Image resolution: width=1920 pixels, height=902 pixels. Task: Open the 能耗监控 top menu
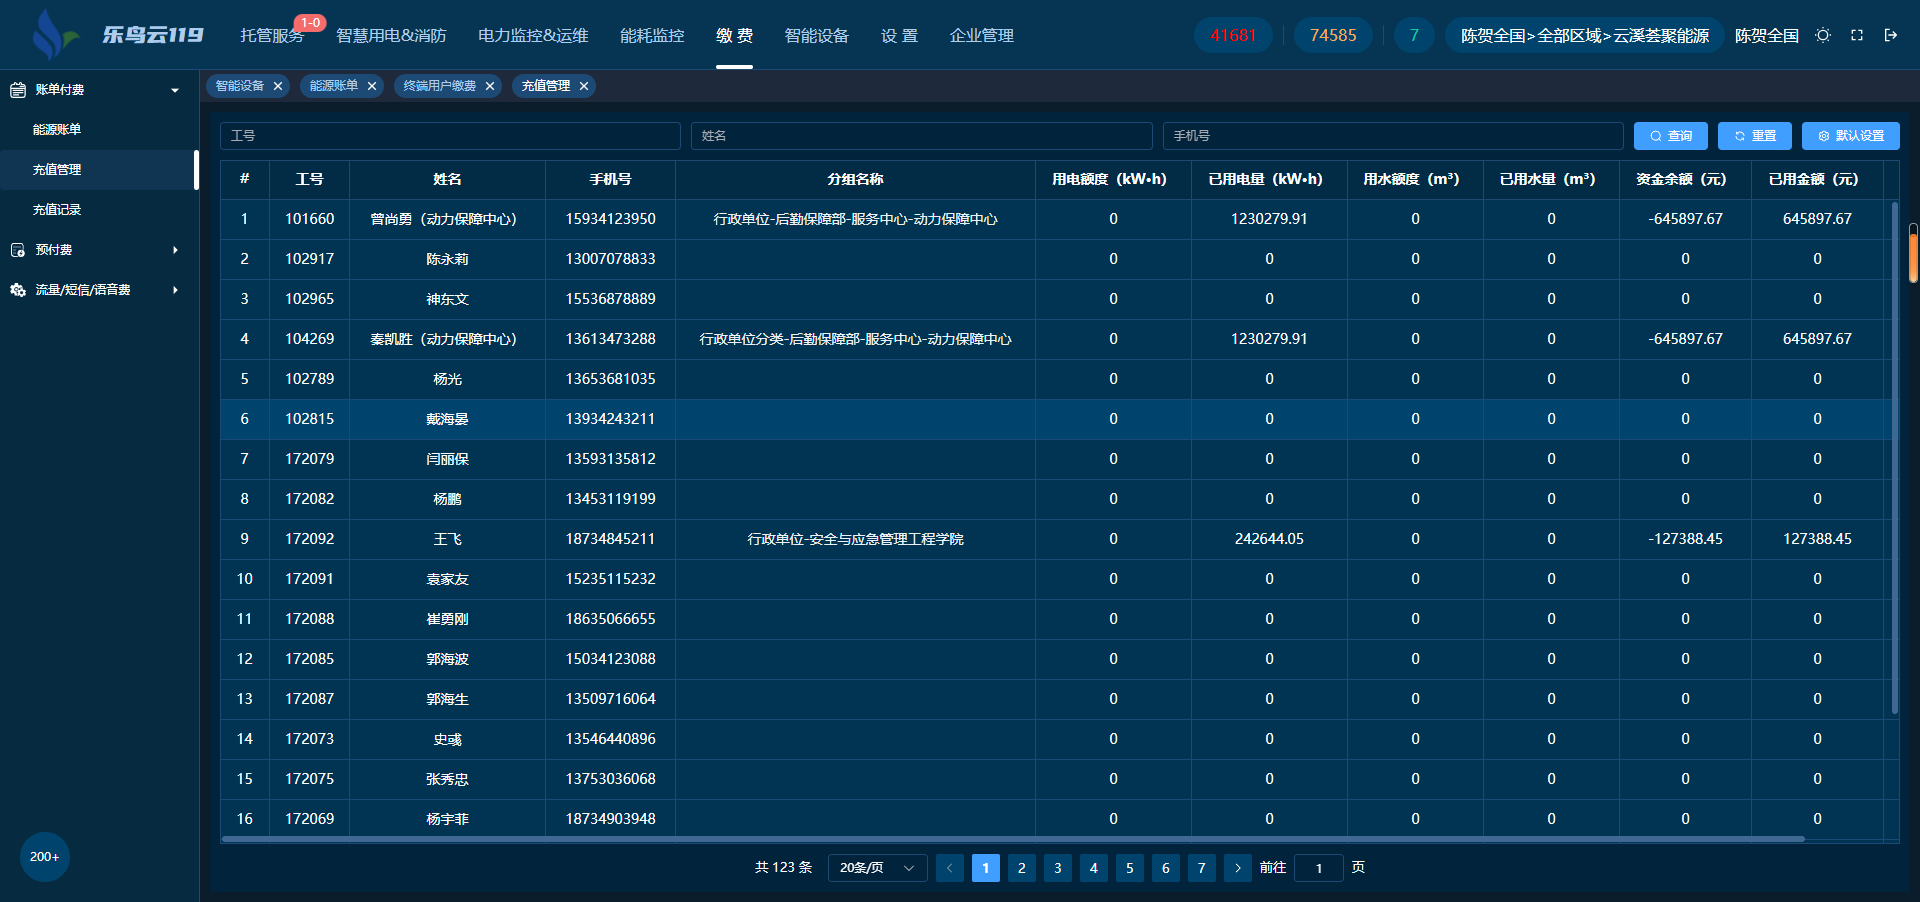pos(652,36)
